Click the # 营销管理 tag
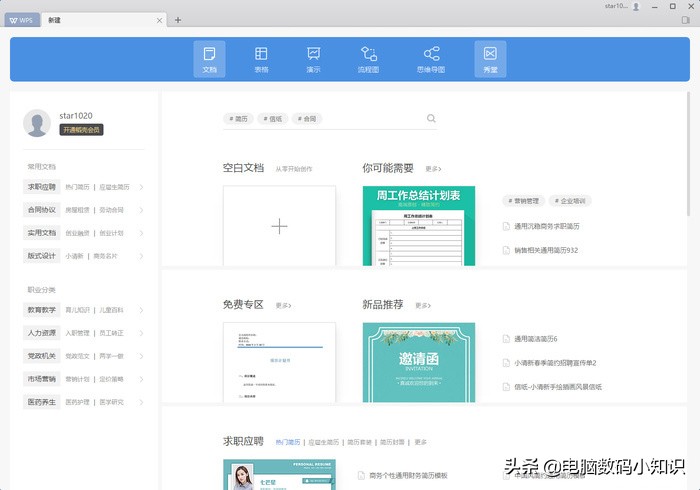 click(x=524, y=201)
